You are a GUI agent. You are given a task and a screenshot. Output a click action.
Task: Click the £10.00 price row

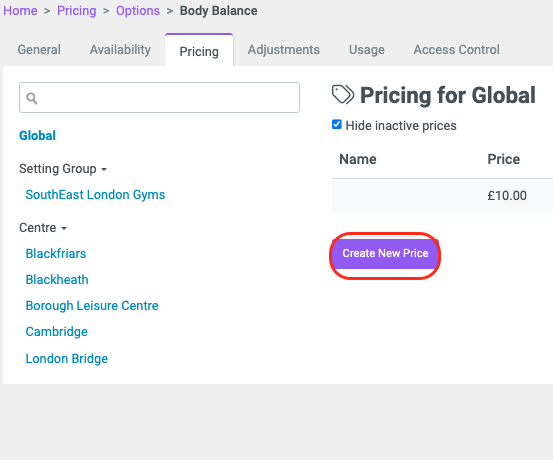point(442,196)
